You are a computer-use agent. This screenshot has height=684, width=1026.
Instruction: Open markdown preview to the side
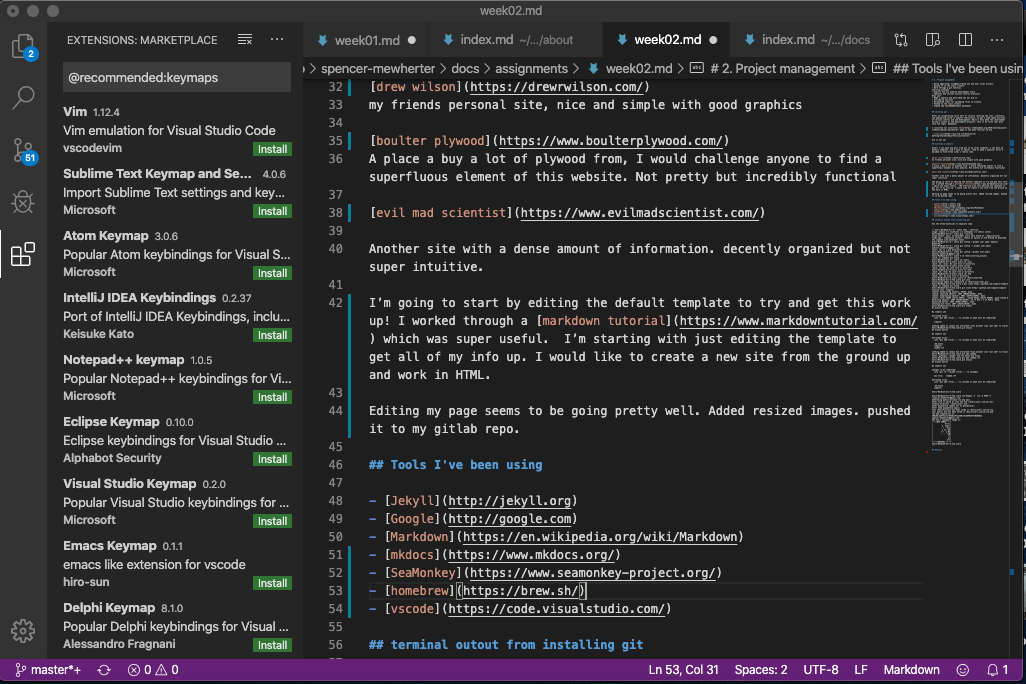pyautogui.click(x=933, y=40)
